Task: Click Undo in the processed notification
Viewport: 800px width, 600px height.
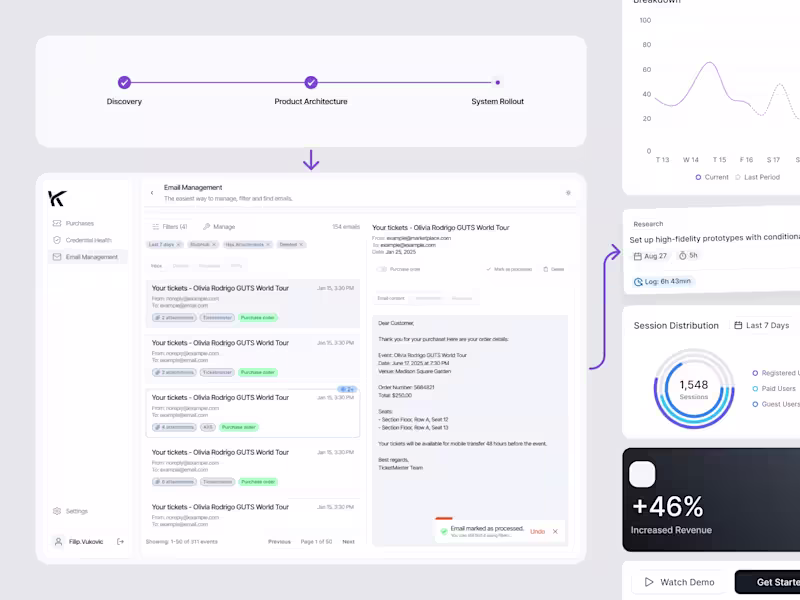Action: coord(537,532)
